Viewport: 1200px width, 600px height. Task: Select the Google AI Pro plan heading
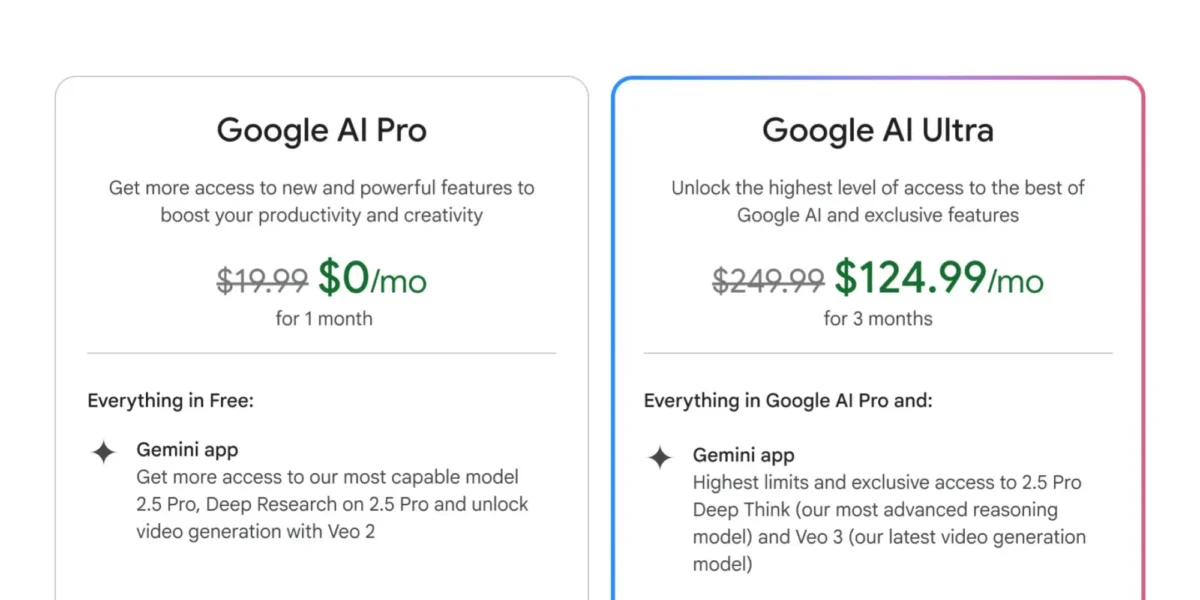coord(322,130)
